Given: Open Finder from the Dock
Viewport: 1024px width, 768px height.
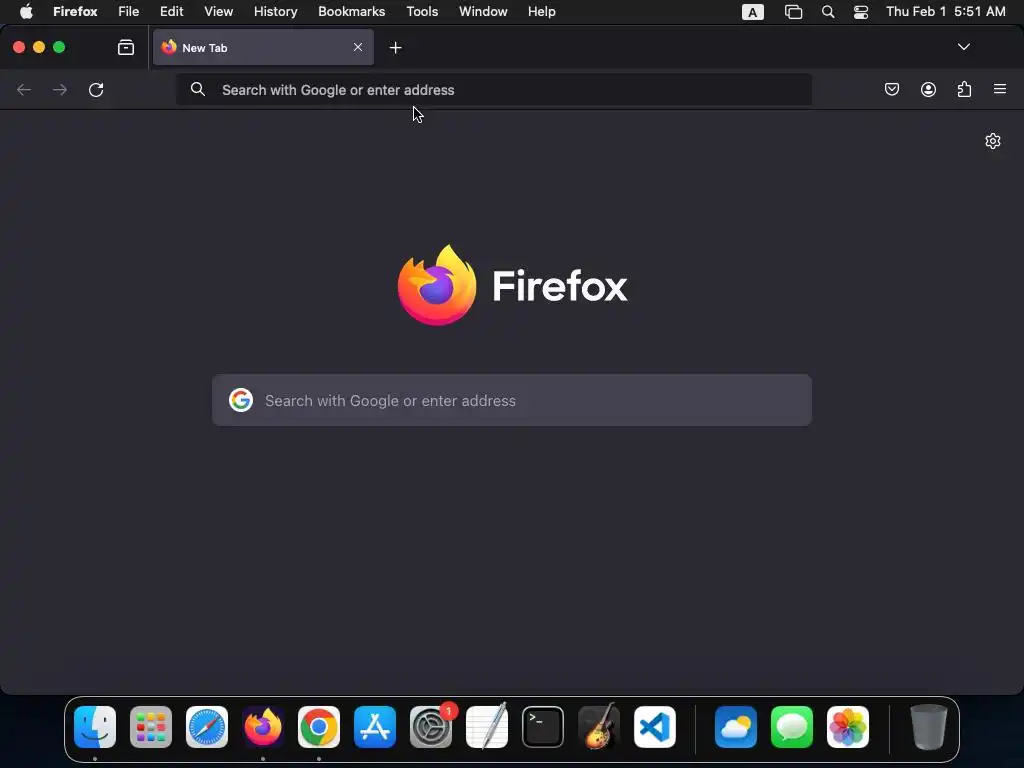Looking at the screenshot, I should click(x=95, y=727).
